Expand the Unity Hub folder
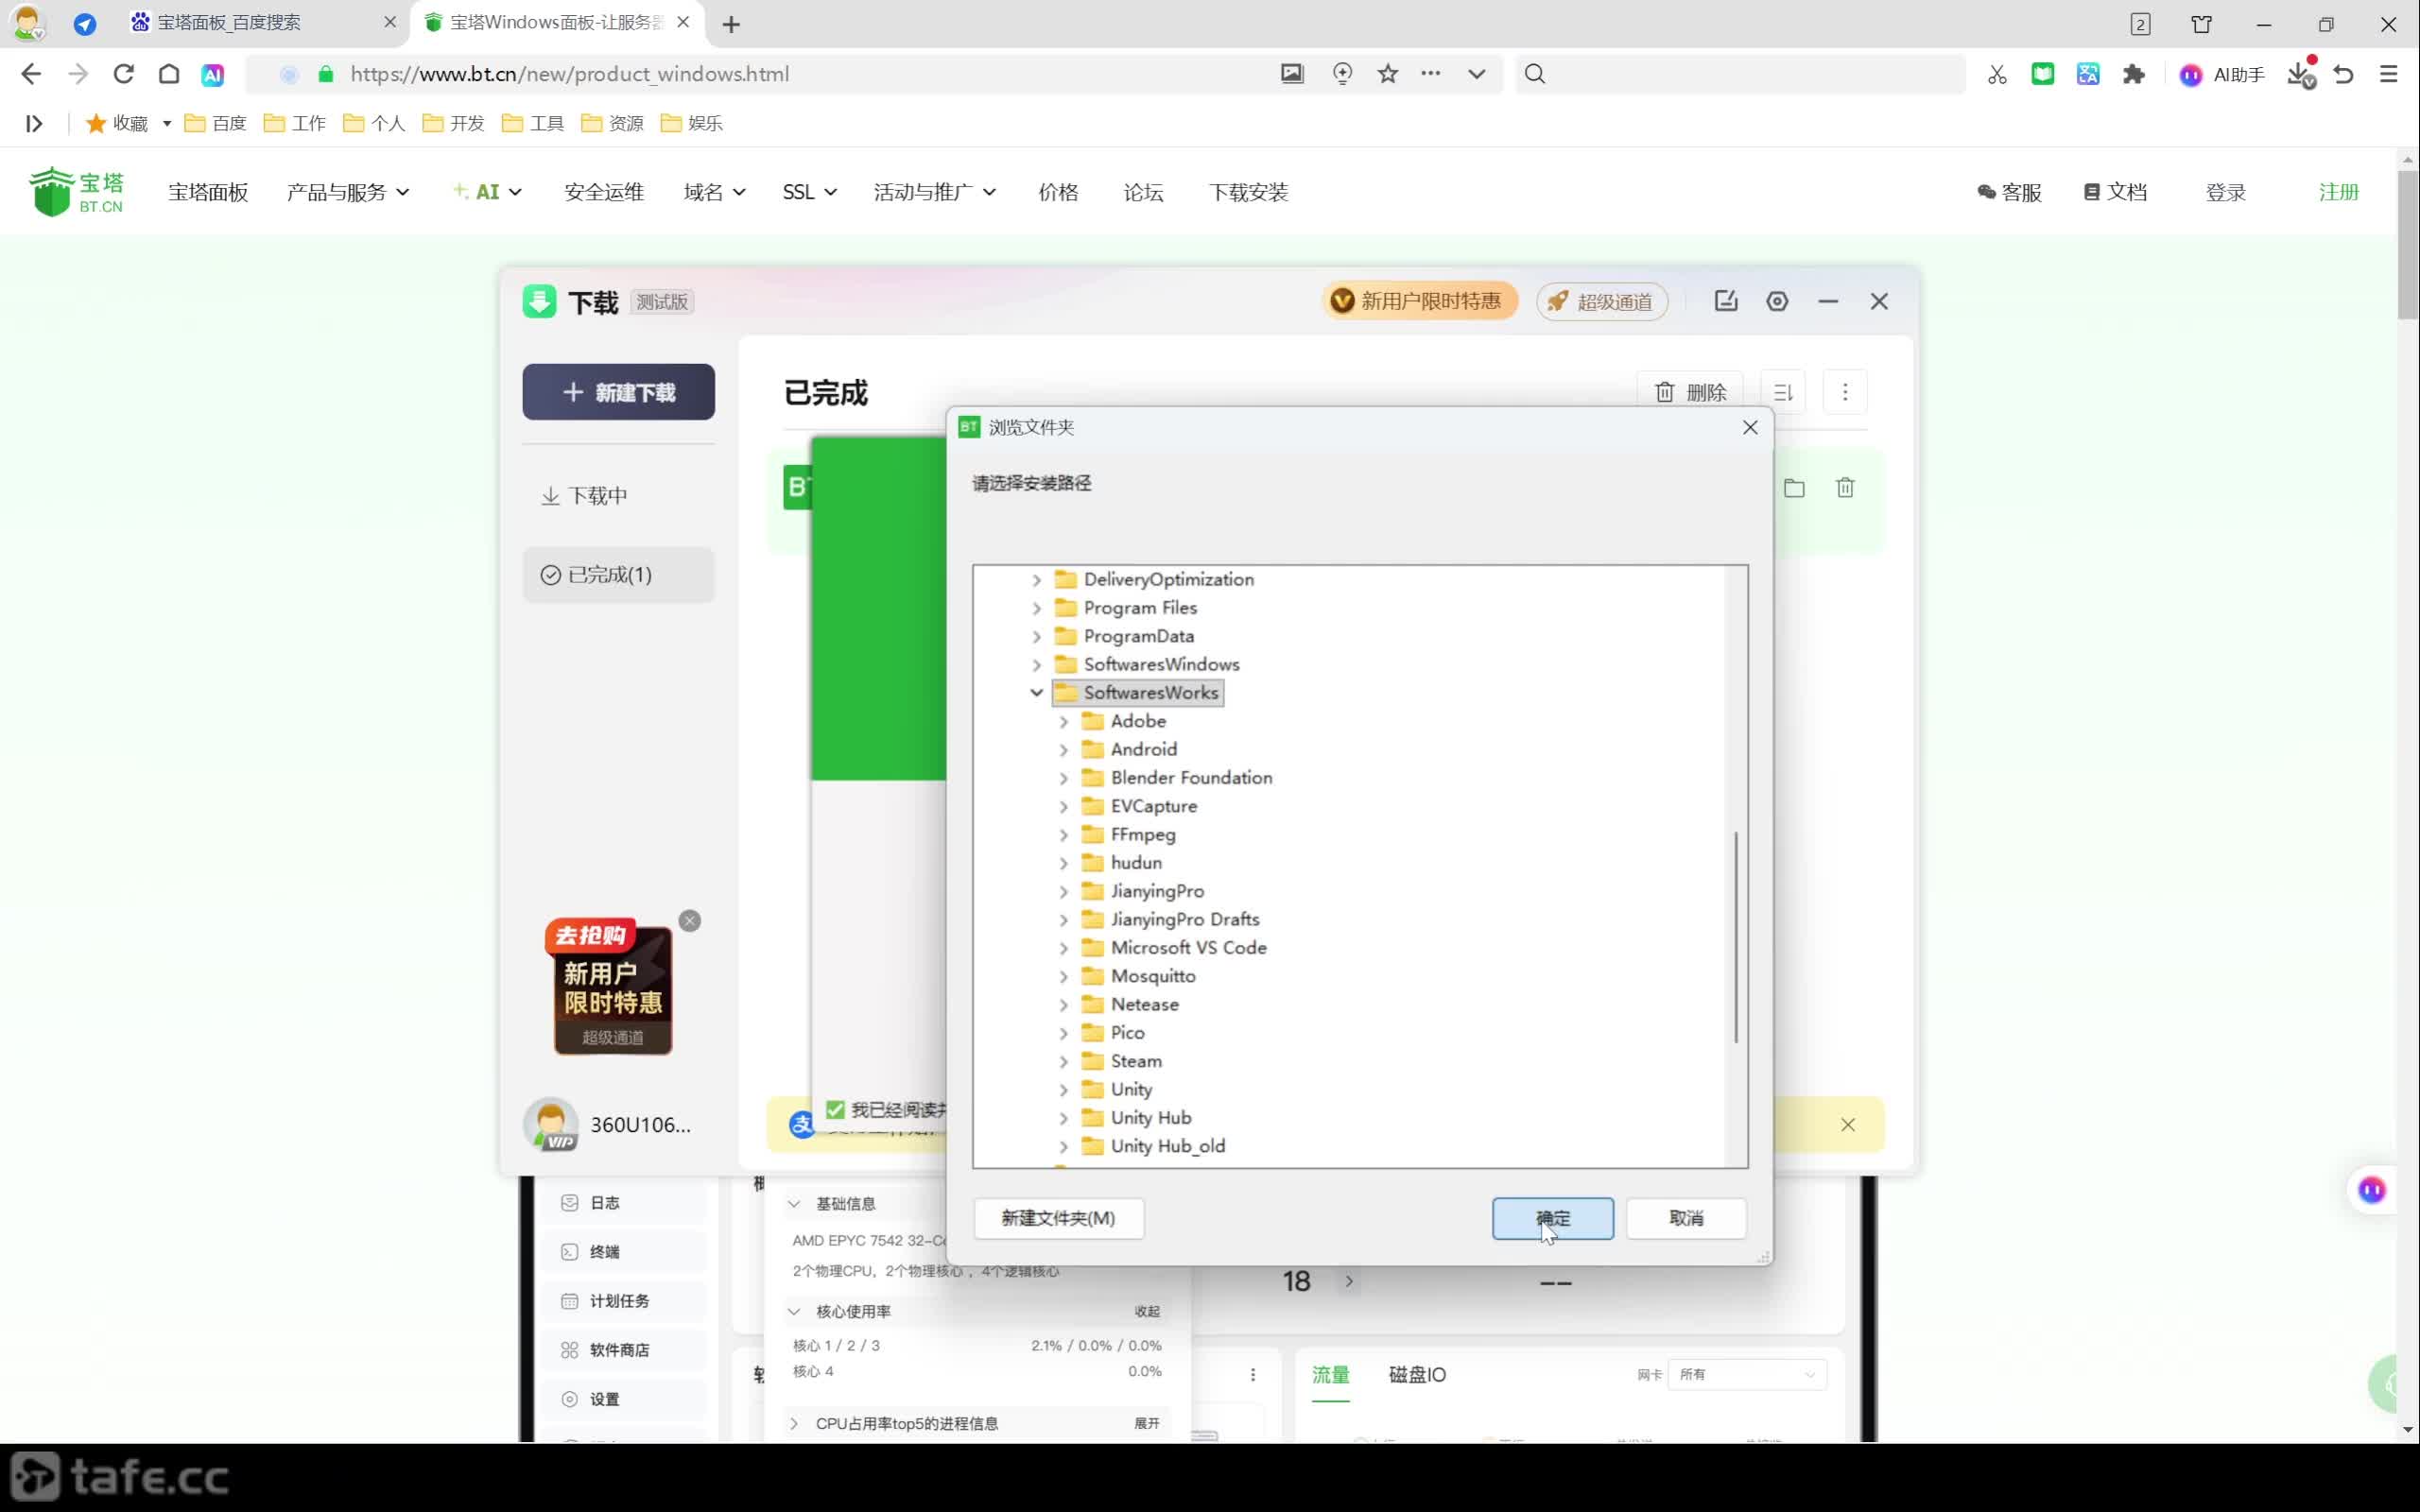Image resolution: width=2420 pixels, height=1512 pixels. coord(1064,1118)
